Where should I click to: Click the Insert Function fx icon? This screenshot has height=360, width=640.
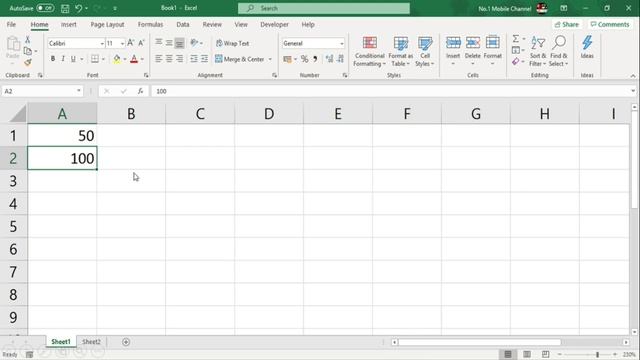[140, 91]
